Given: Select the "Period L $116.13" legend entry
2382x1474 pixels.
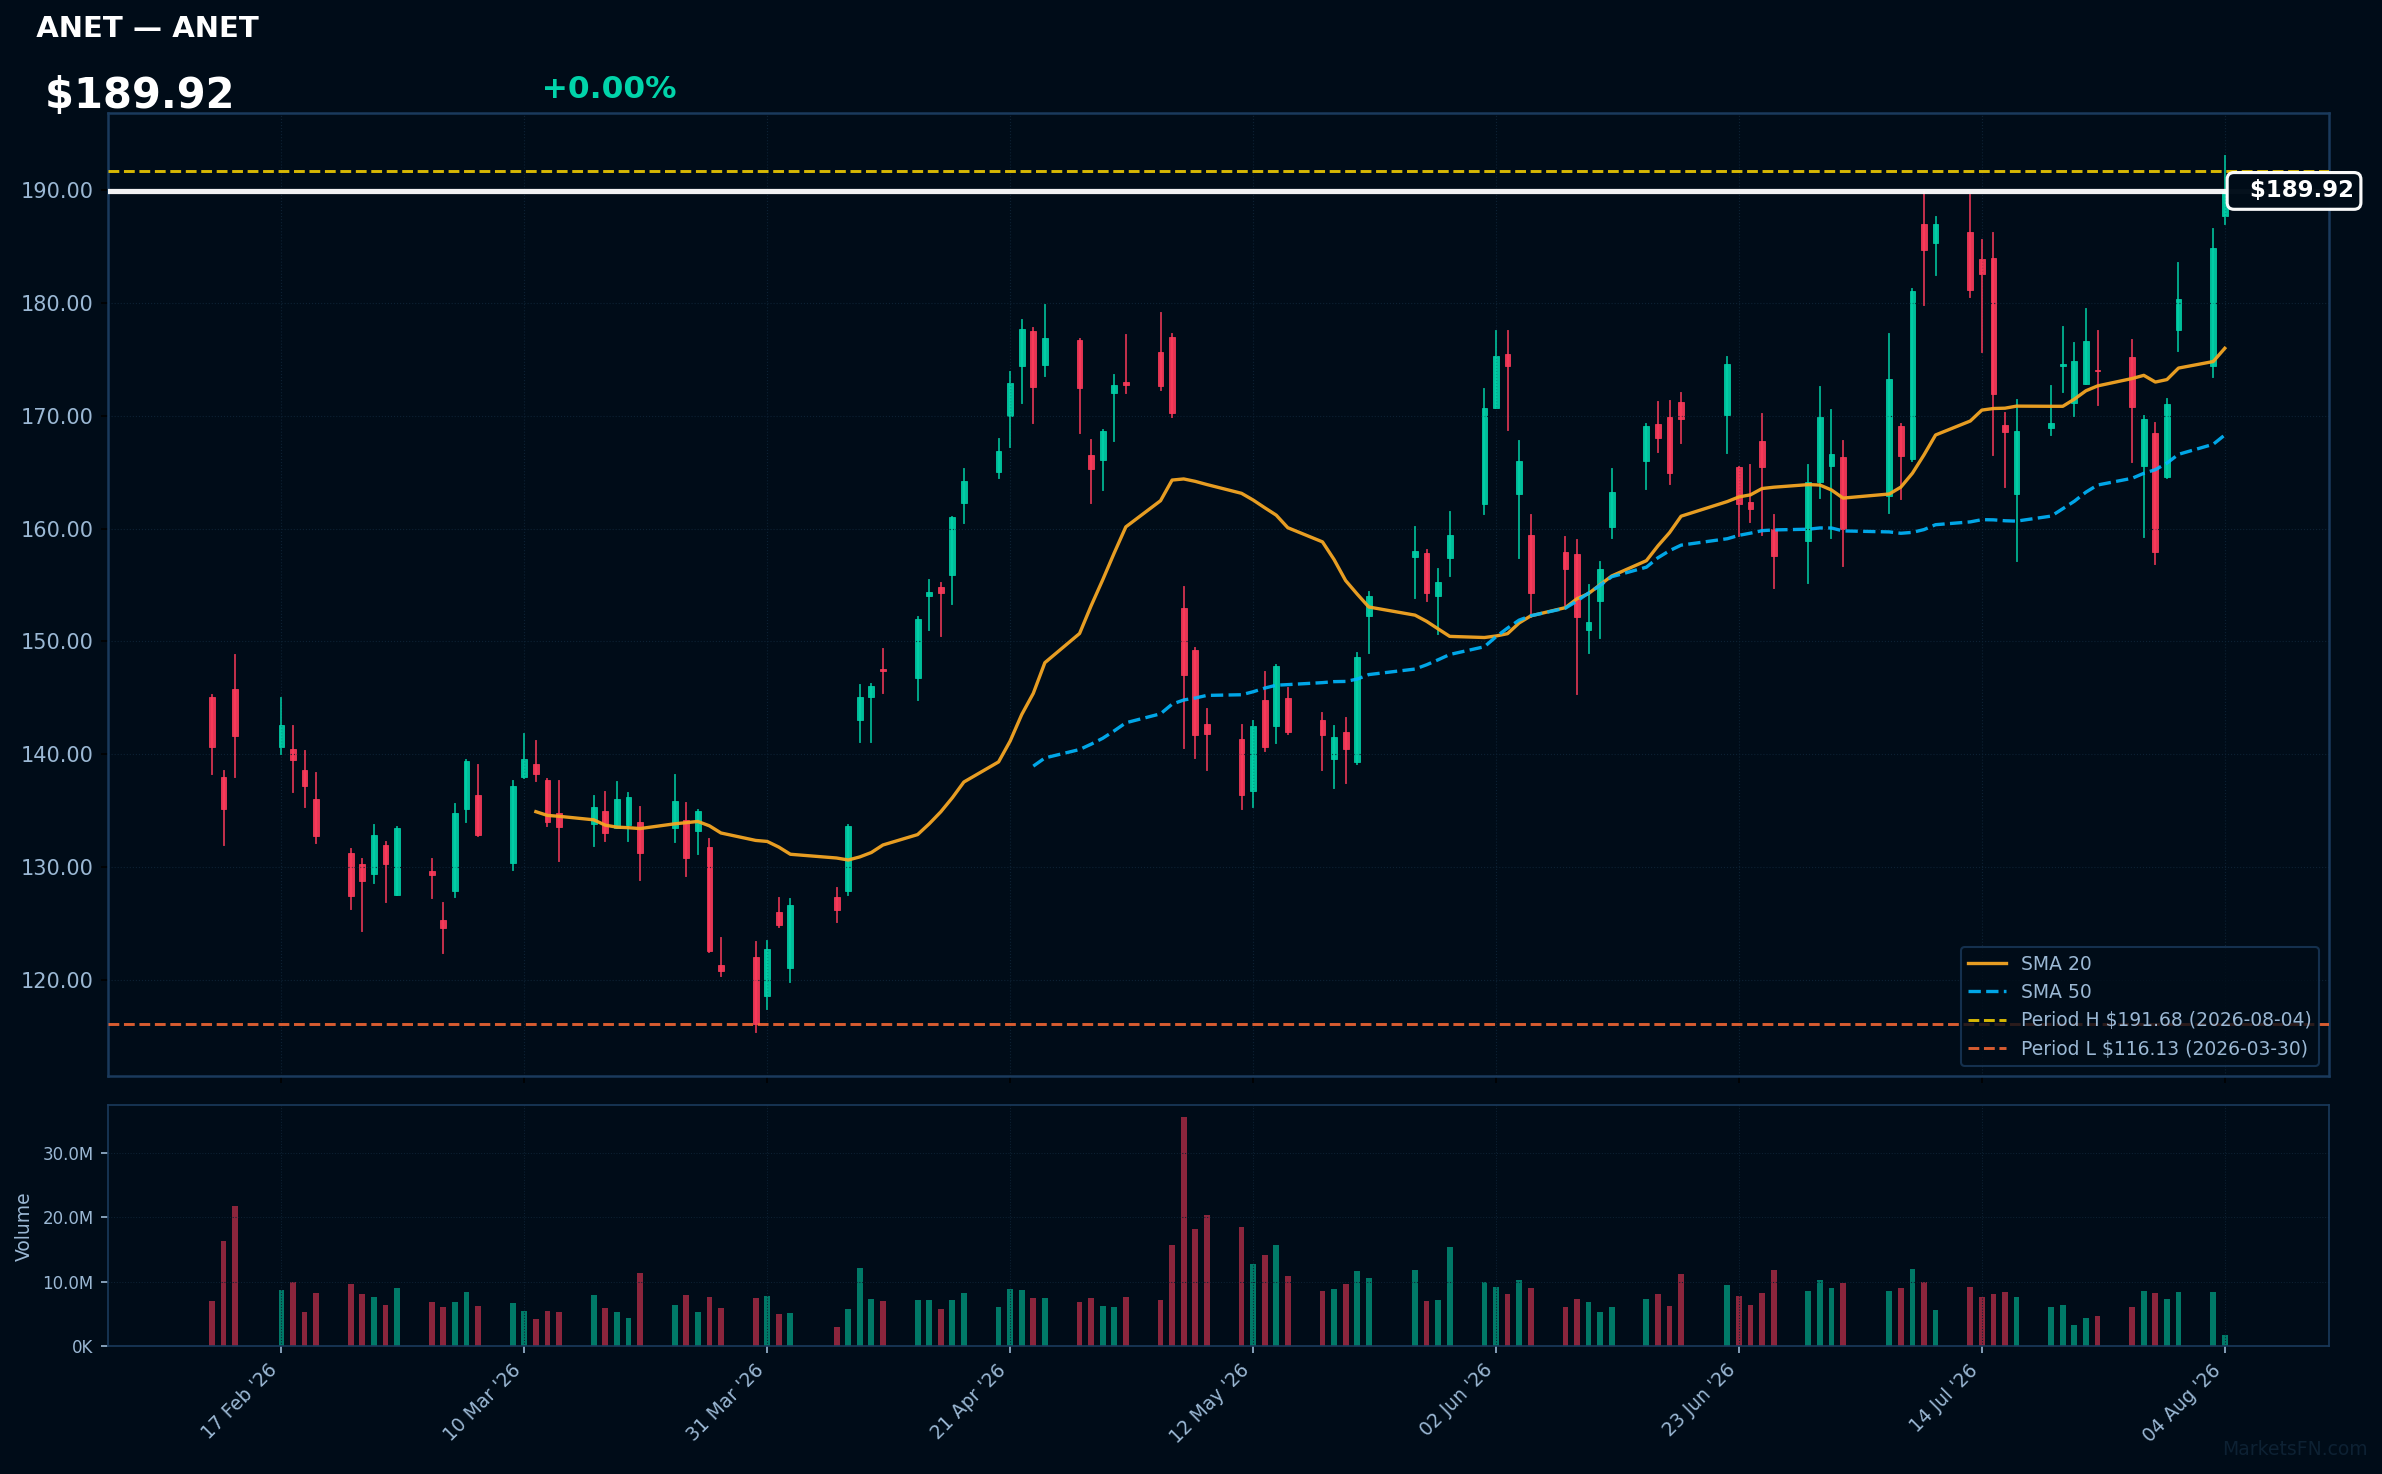Looking at the screenshot, I should [x=2137, y=1049].
